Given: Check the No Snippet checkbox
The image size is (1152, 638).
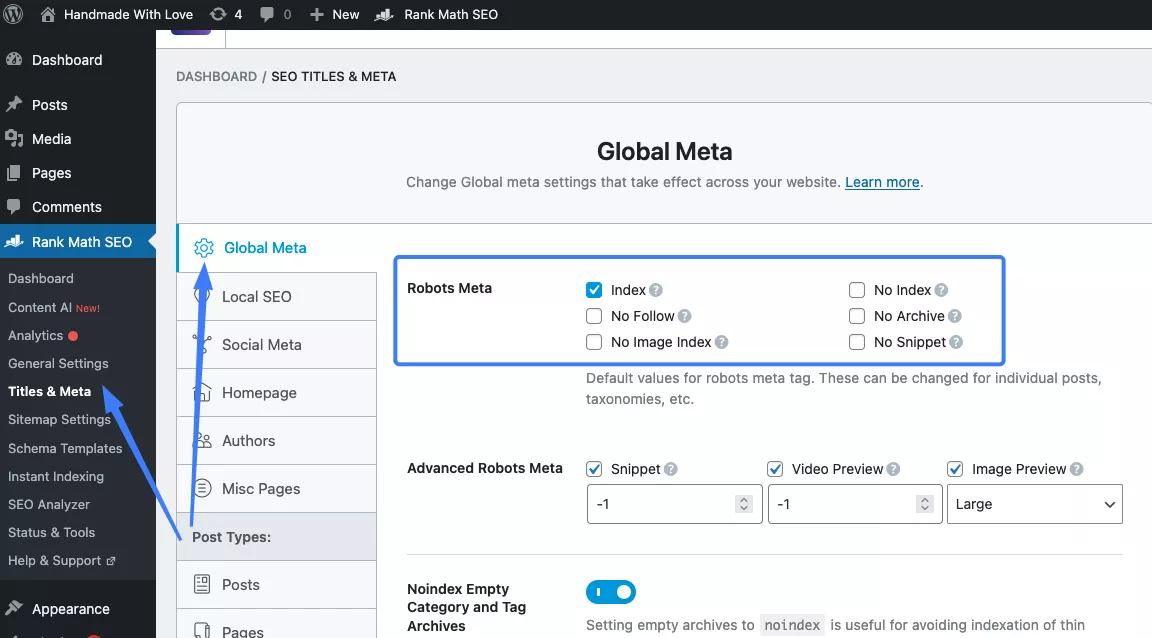Looking at the screenshot, I should (x=857, y=342).
